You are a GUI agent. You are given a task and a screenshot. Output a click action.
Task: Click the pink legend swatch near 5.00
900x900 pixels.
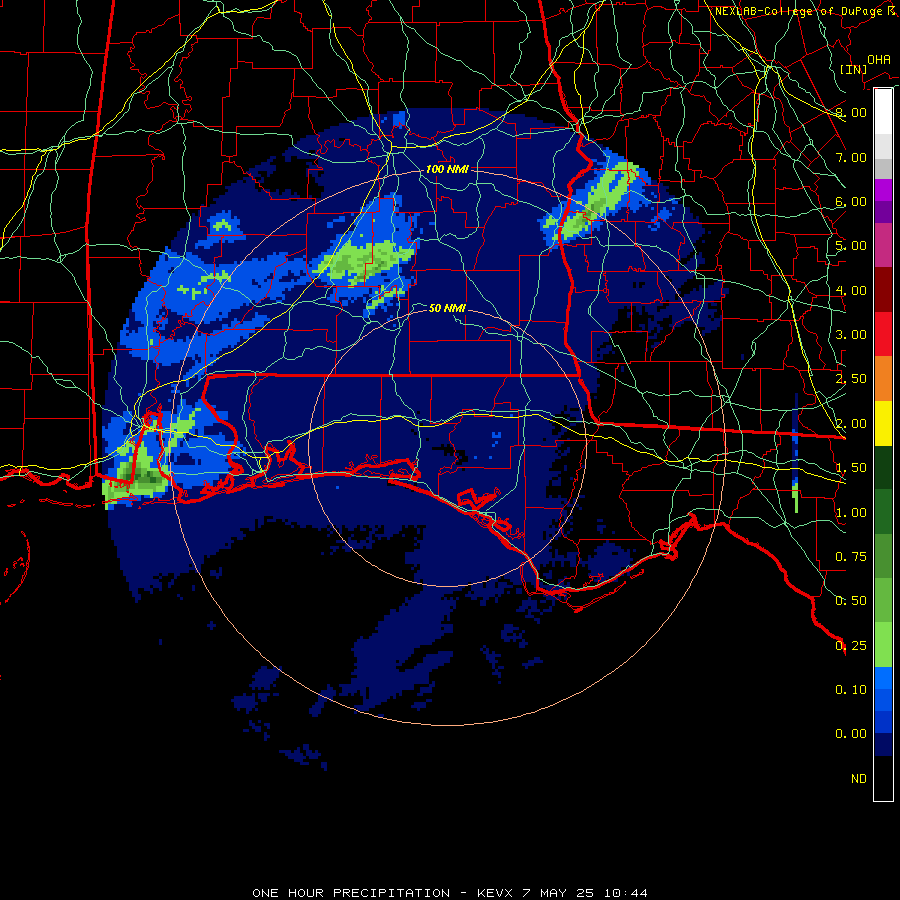coord(883,245)
